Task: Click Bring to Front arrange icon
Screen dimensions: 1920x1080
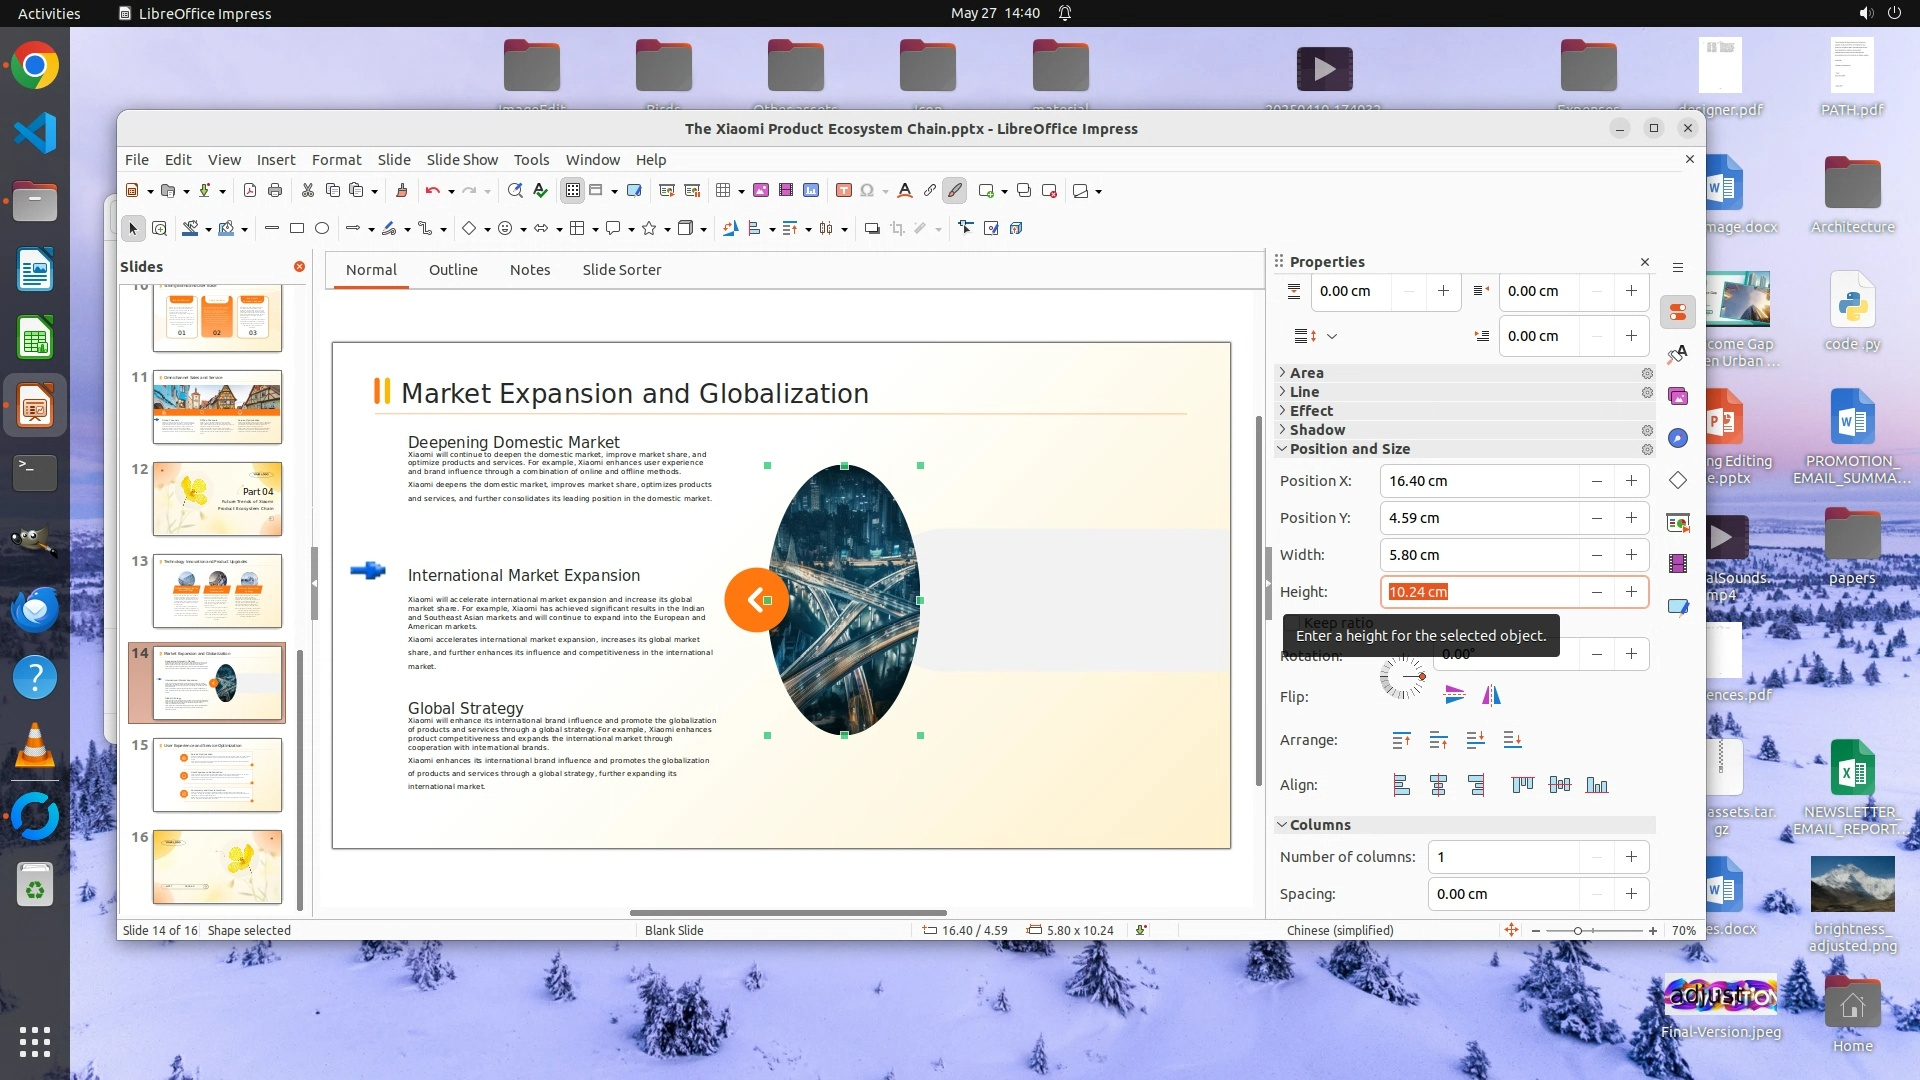Action: [x=1401, y=740]
